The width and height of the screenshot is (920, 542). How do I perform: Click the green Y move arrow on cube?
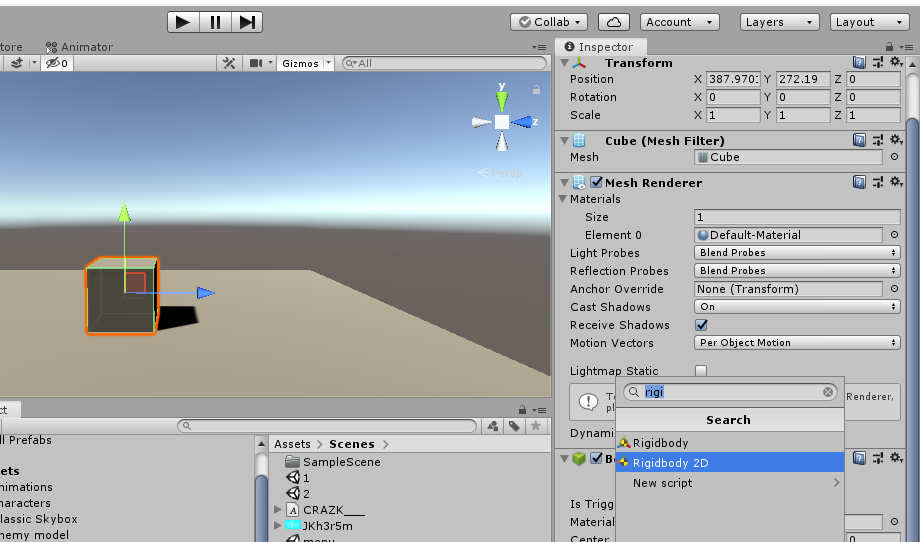124,212
